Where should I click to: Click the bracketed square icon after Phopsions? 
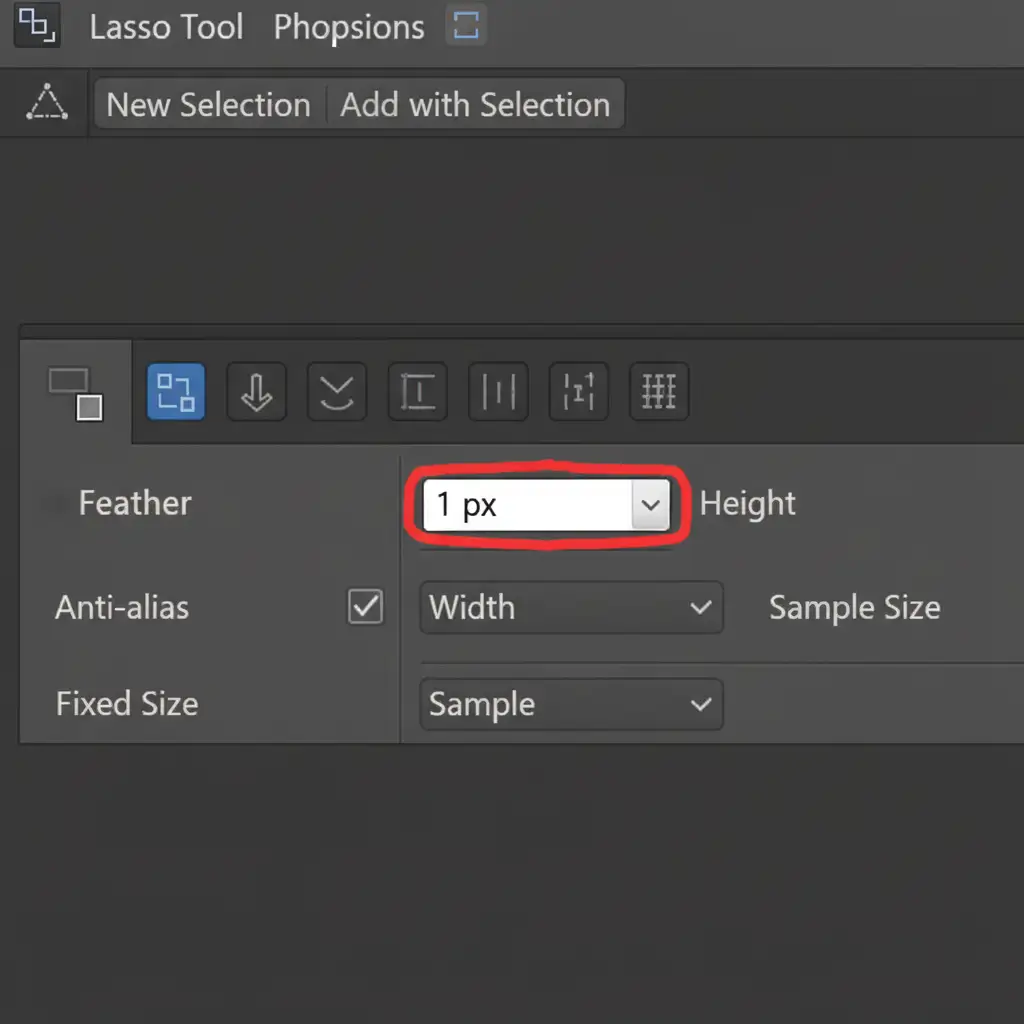click(465, 26)
